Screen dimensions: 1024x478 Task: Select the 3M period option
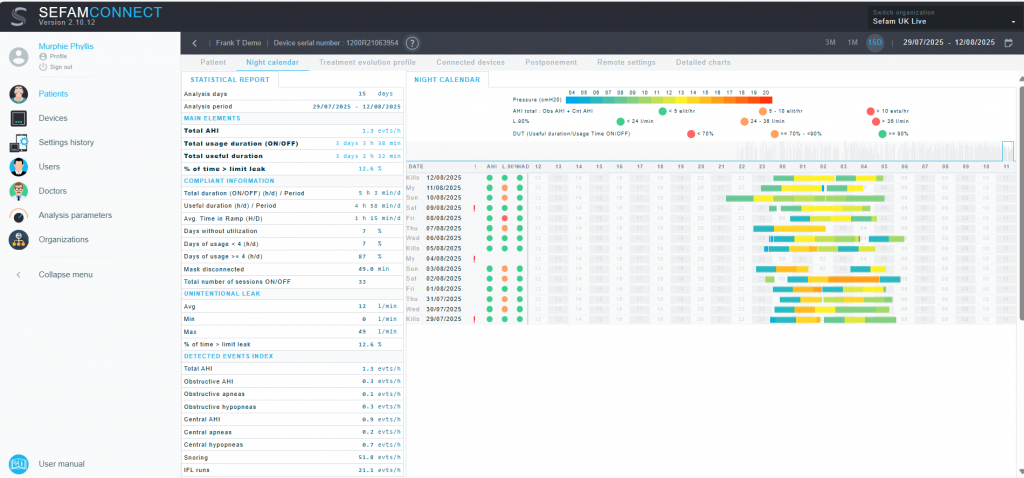coord(830,43)
